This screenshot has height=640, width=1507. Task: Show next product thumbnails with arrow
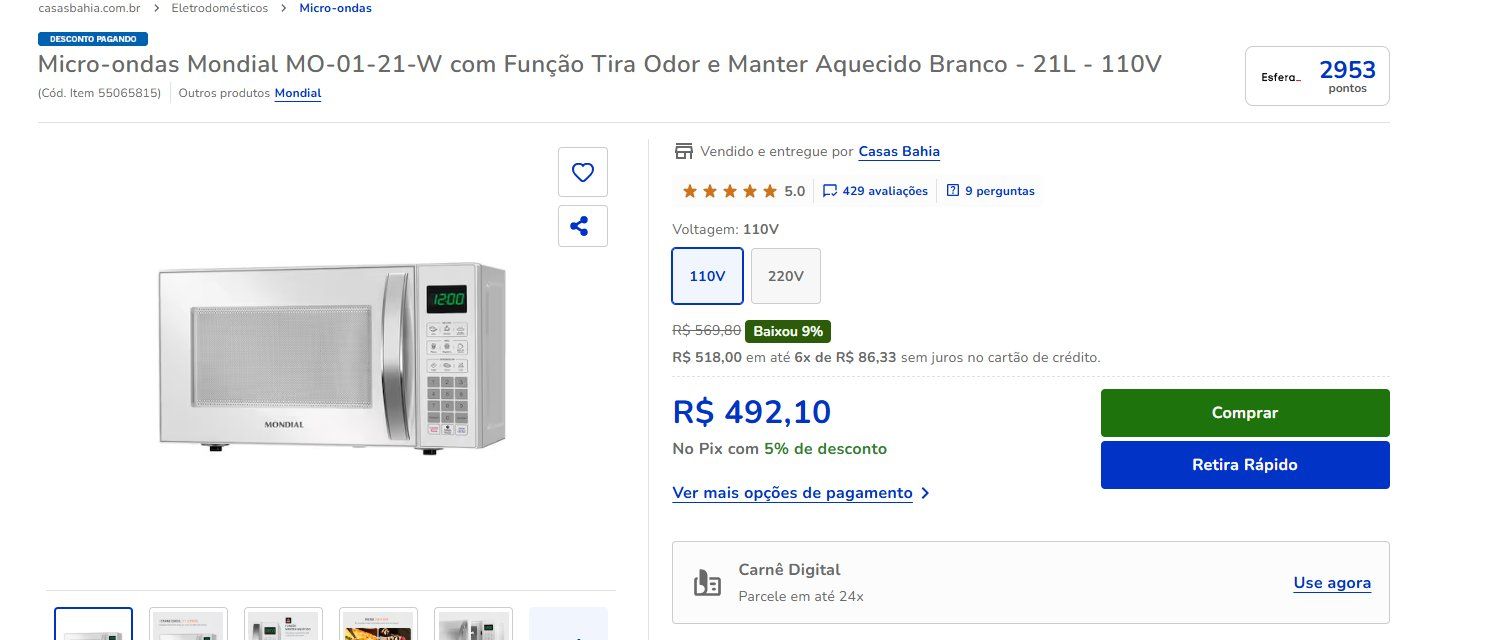pos(568,624)
